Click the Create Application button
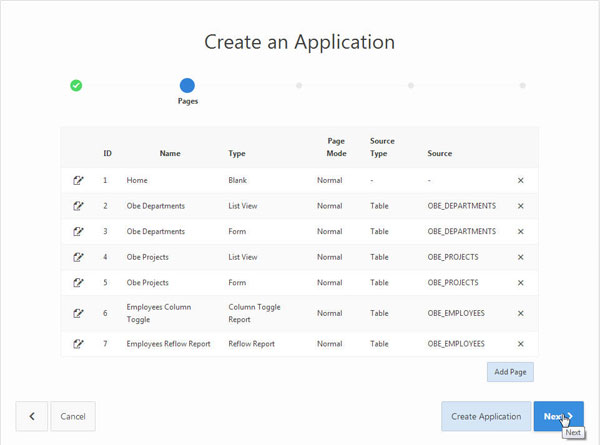The width and height of the screenshot is (600, 445). (x=486, y=416)
